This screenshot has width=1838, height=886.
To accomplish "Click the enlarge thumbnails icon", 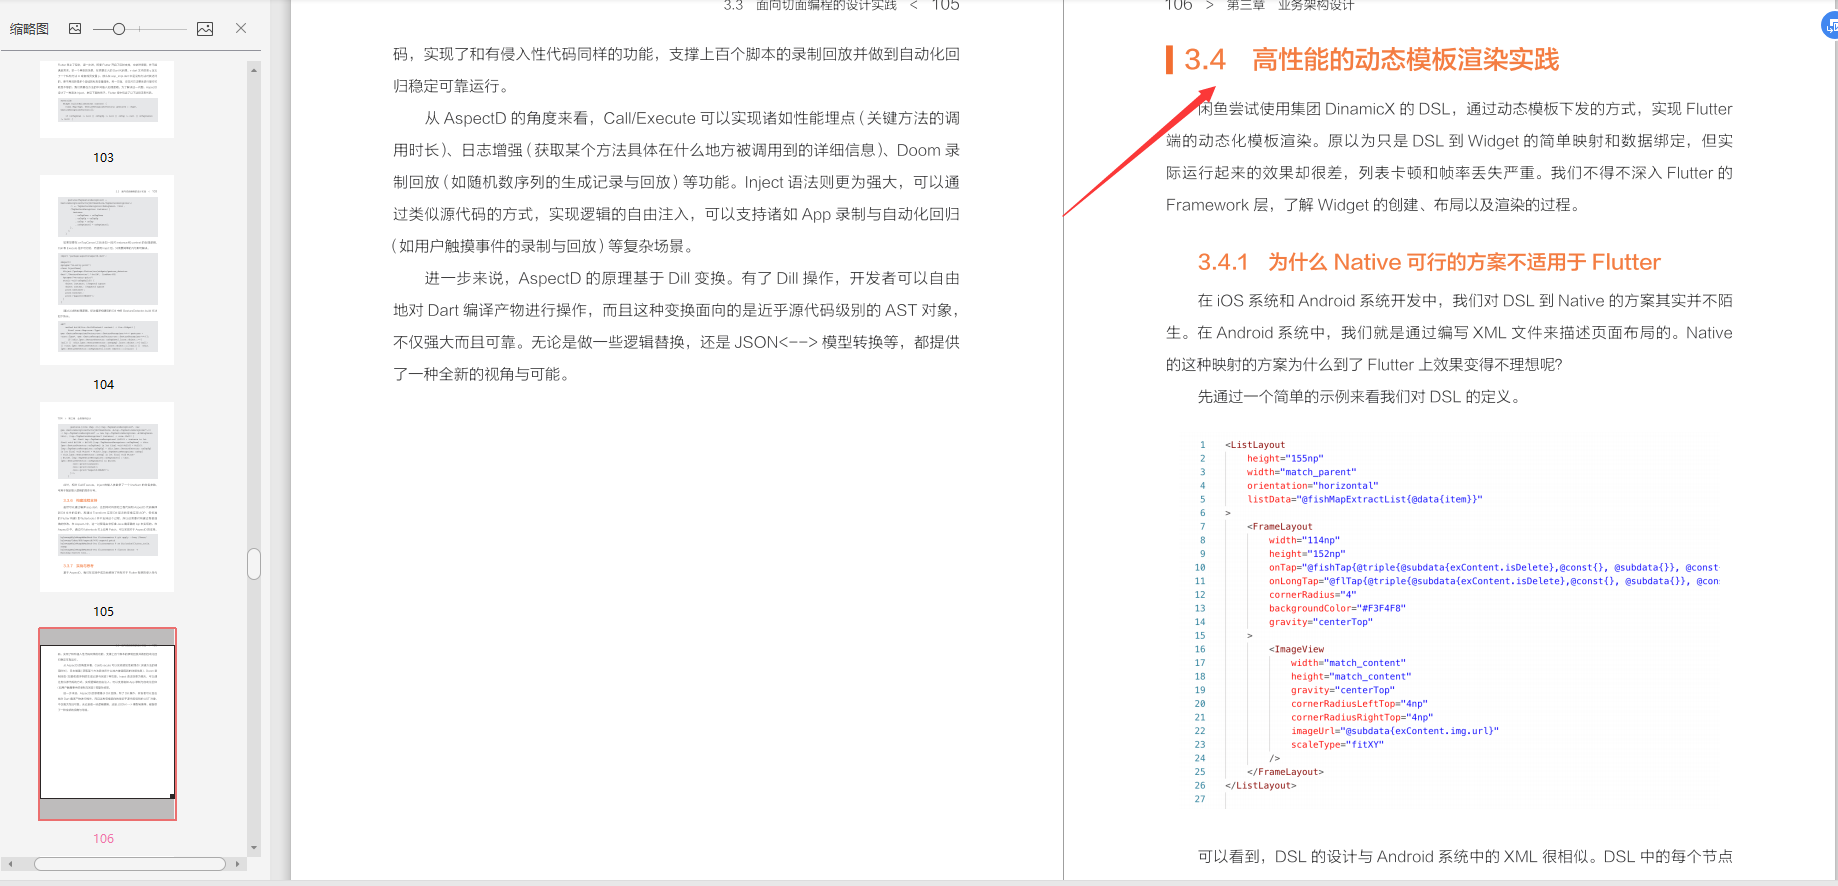I will pos(205,29).
